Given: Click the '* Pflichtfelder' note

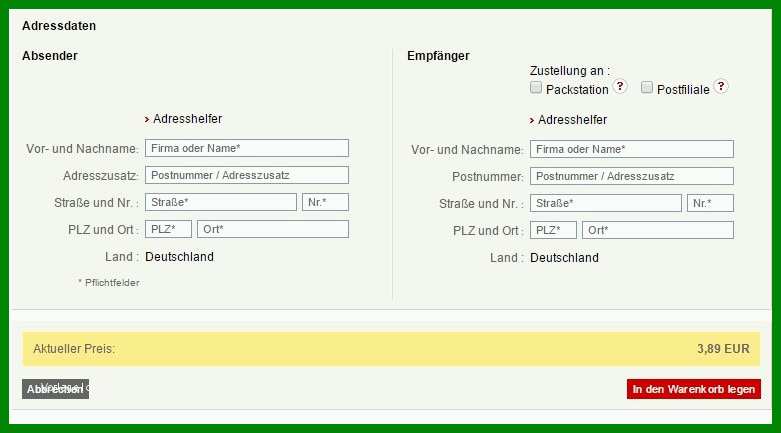Looking at the screenshot, I should point(109,283).
